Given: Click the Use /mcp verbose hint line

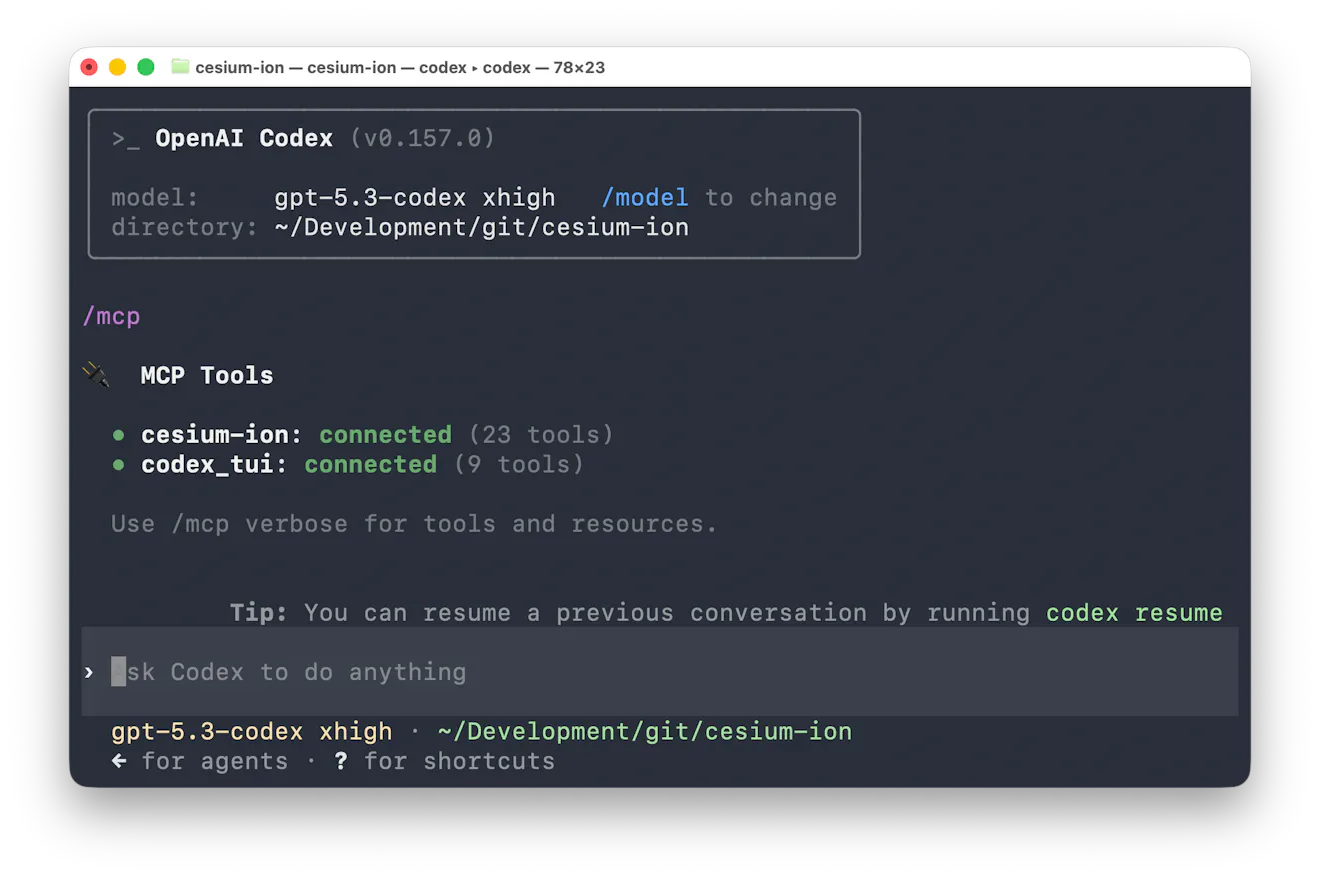Looking at the screenshot, I should 415,524.
